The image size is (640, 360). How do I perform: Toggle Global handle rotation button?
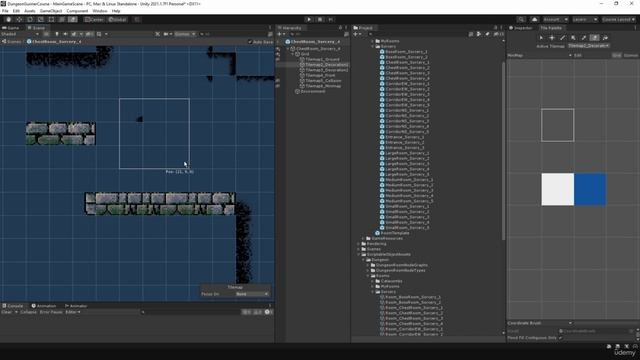coord(118,20)
